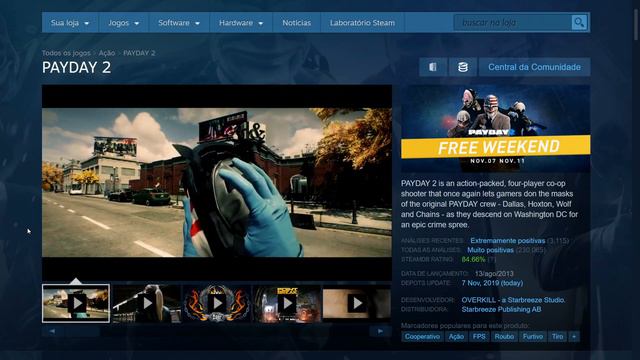
Task: Go to Todos os jogos breadcrumb
Action: (66, 53)
